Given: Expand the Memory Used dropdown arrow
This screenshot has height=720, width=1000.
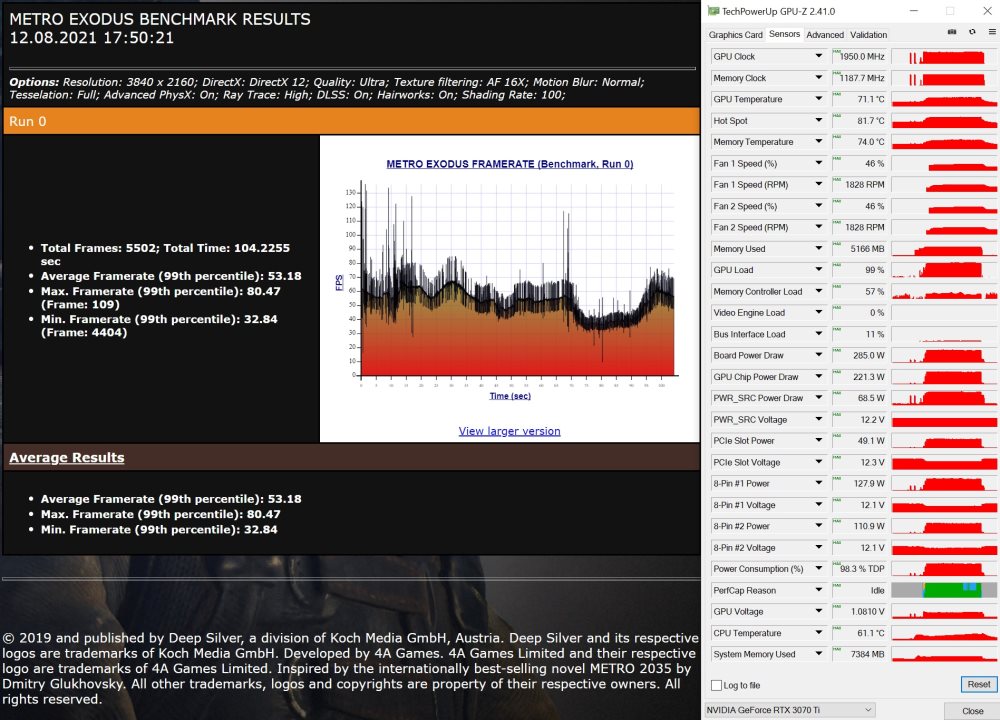Looking at the screenshot, I should [x=818, y=249].
